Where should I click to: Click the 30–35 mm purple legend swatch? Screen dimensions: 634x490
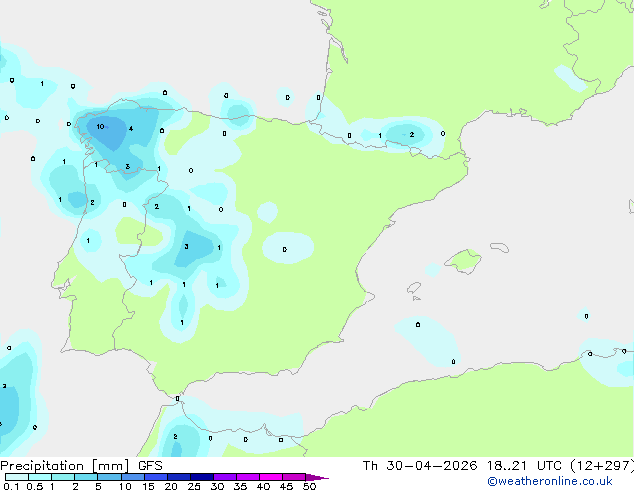coord(225,477)
